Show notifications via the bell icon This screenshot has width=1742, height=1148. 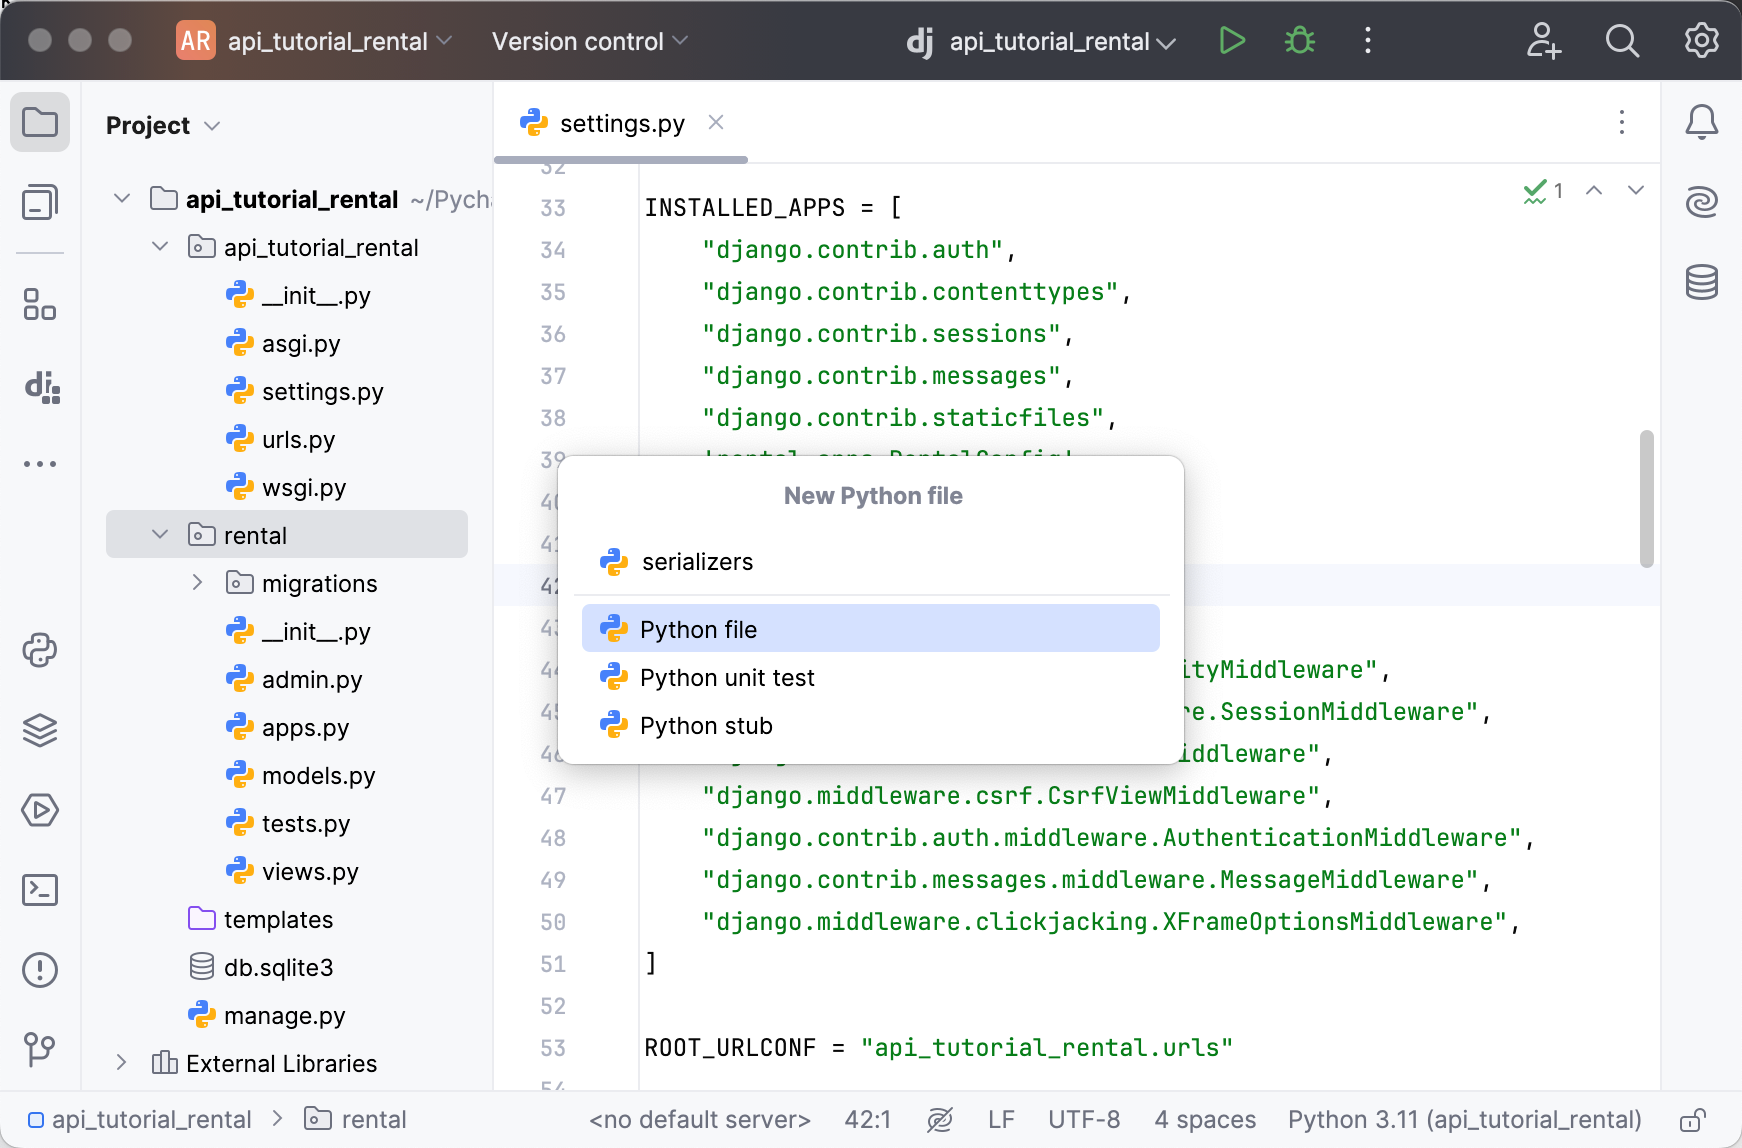click(1703, 121)
